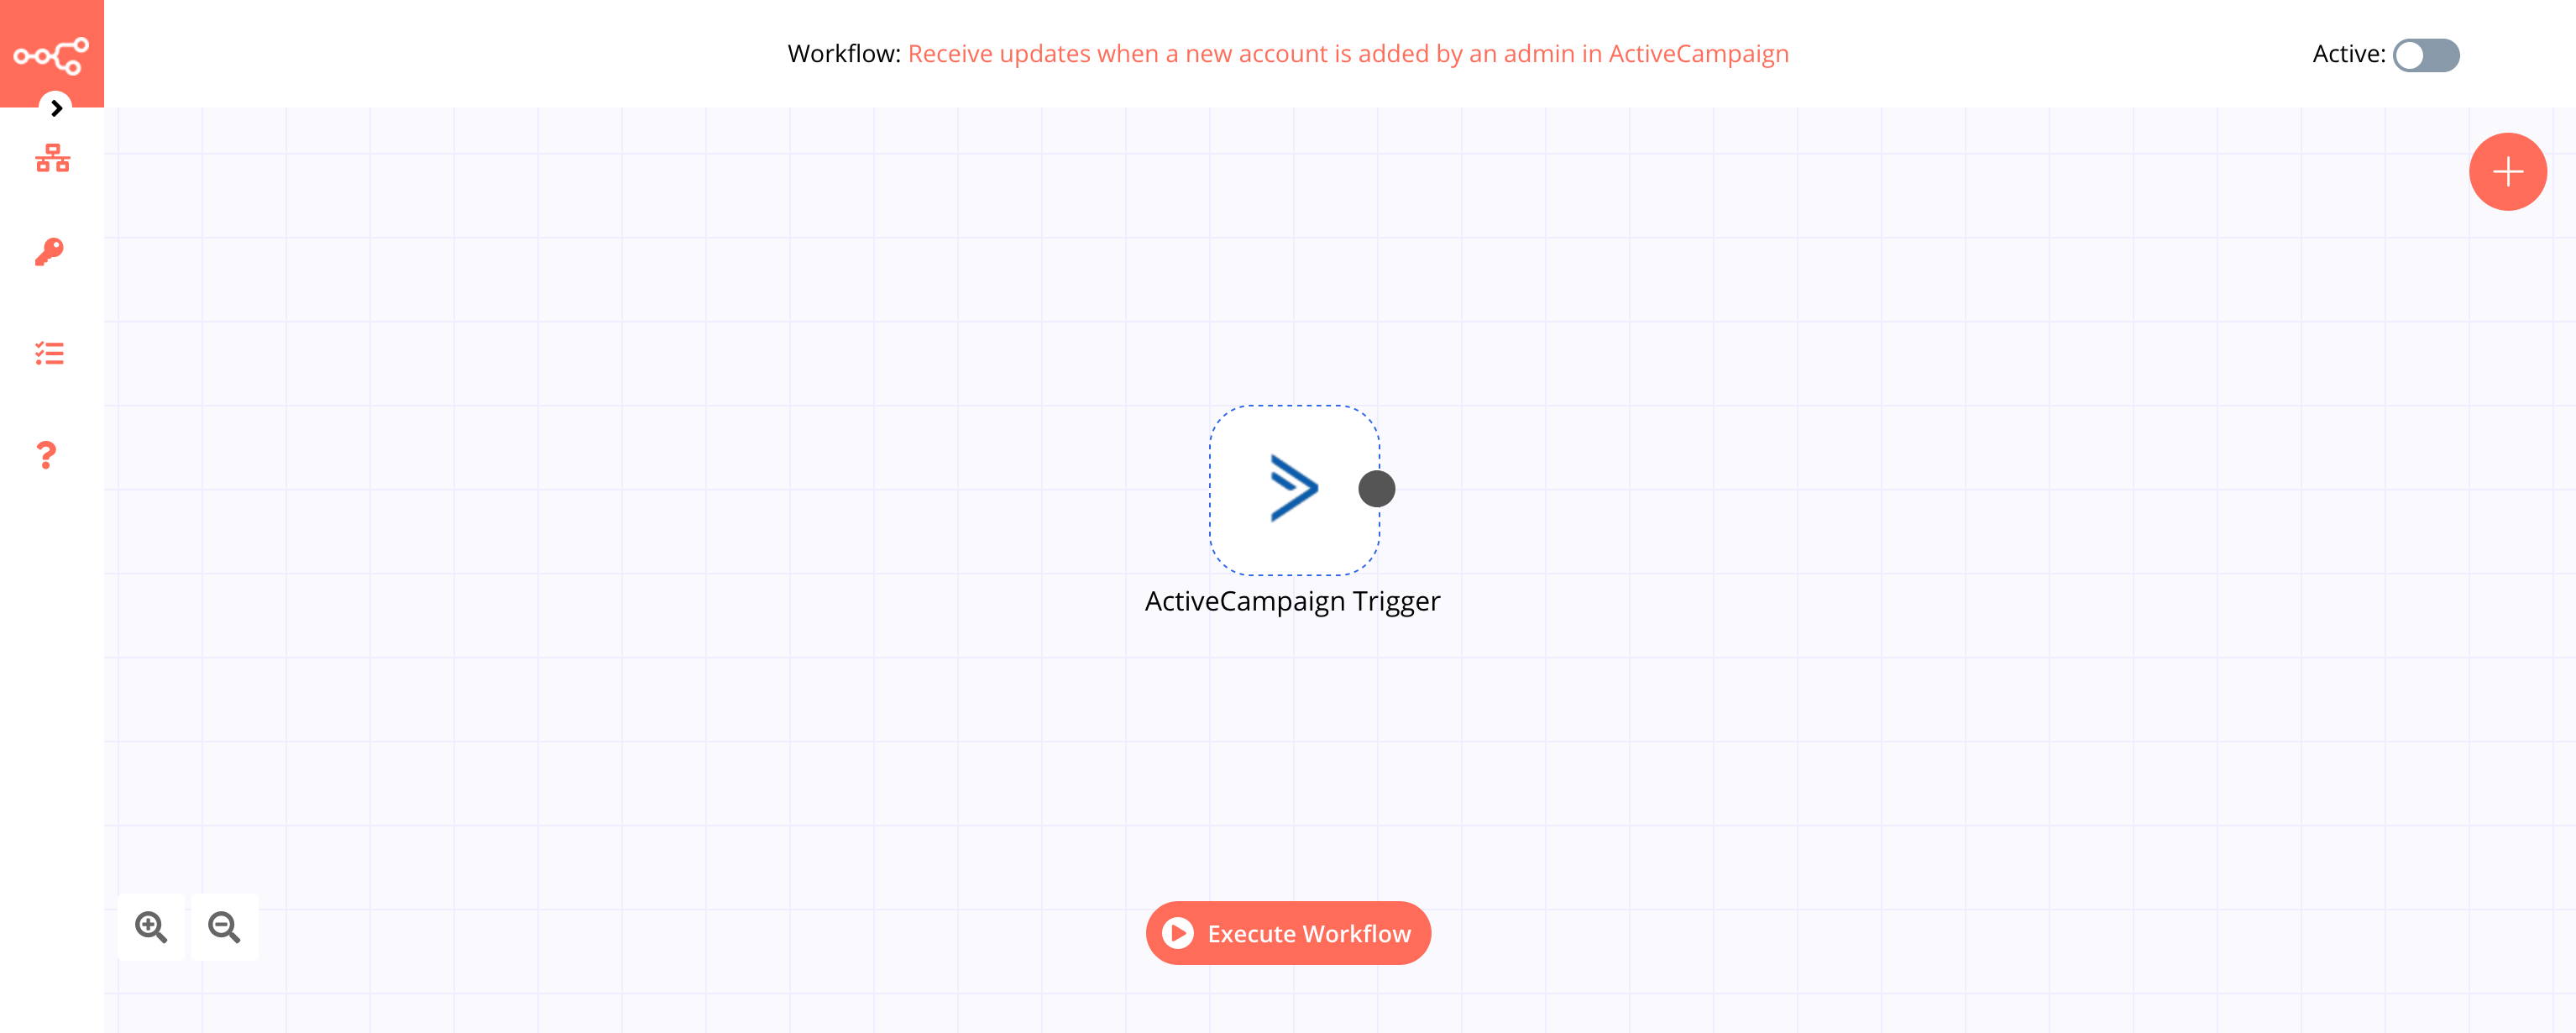Open ActiveCampaign Trigger node settings
Viewport: 2576px width, 1033px height.
[1293, 488]
